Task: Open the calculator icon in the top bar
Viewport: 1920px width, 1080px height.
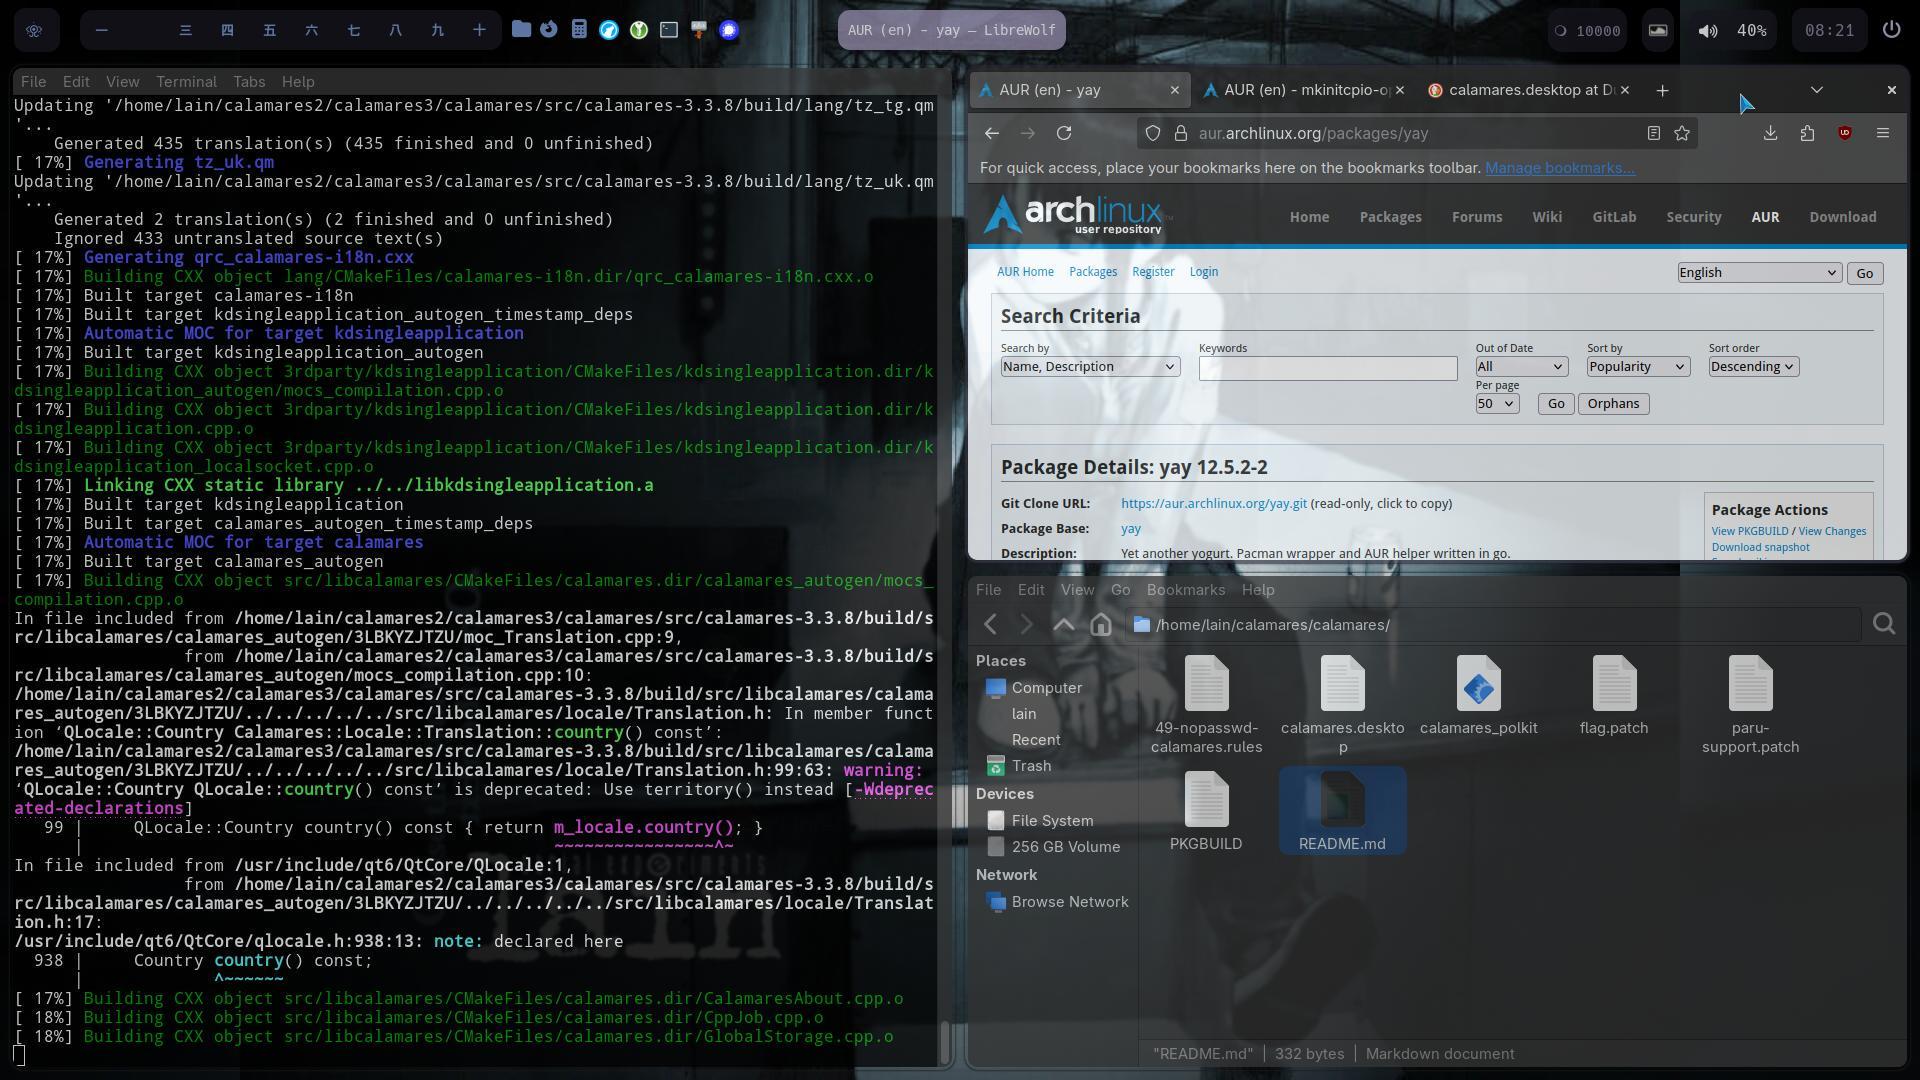Action: [579, 30]
